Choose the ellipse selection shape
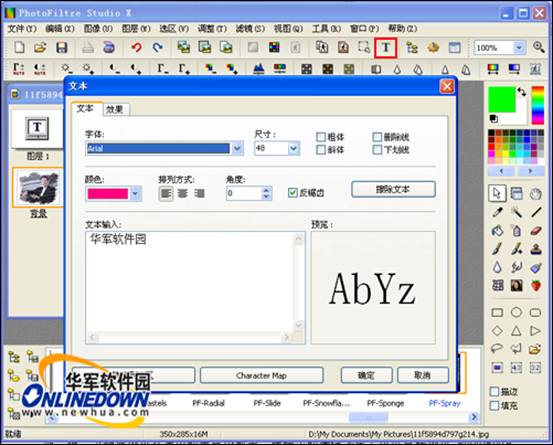The image size is (553, 445). coord(516,312)
